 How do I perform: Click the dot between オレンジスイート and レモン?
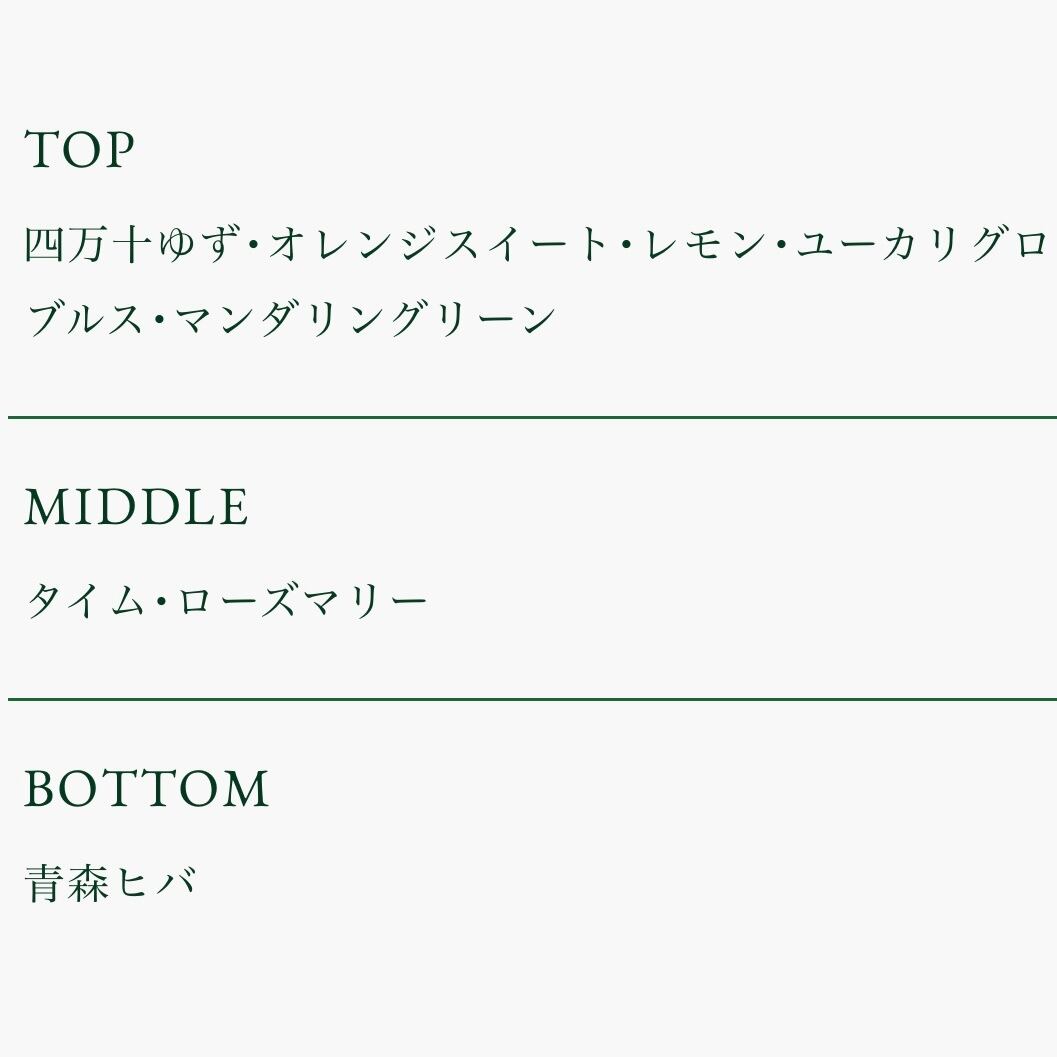click(x=627, y=246)
